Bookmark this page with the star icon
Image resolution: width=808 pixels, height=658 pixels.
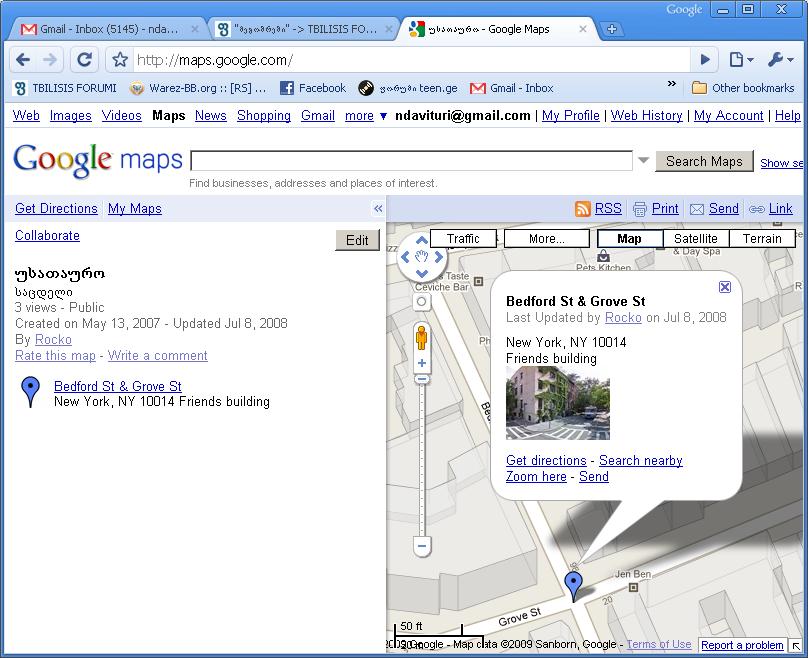point(120,60)
